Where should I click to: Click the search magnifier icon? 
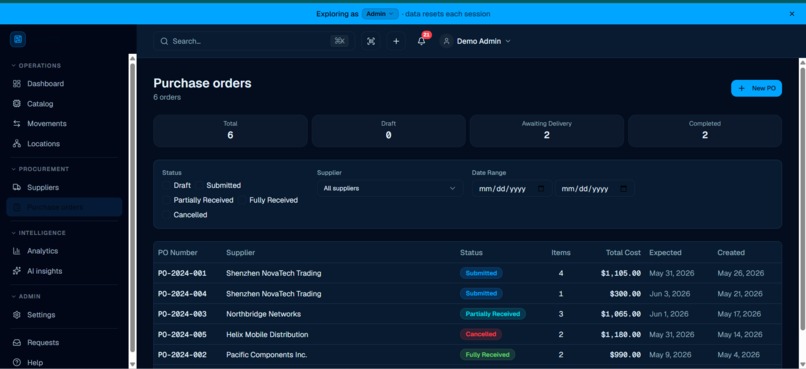click(x=164, y=41)
